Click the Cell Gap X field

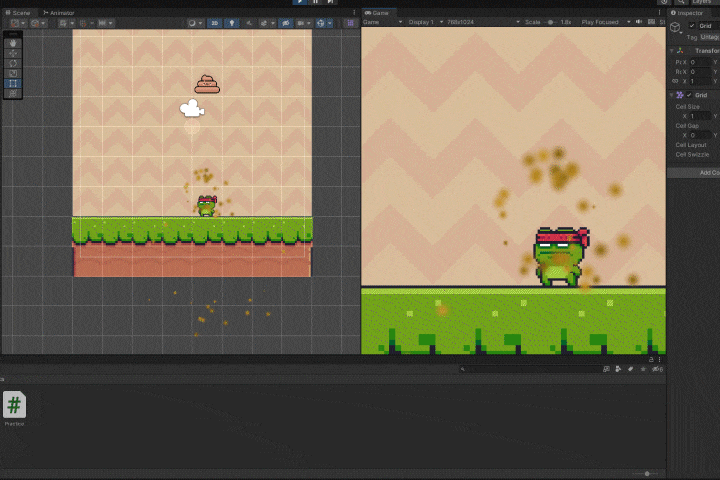click(700, 135)
